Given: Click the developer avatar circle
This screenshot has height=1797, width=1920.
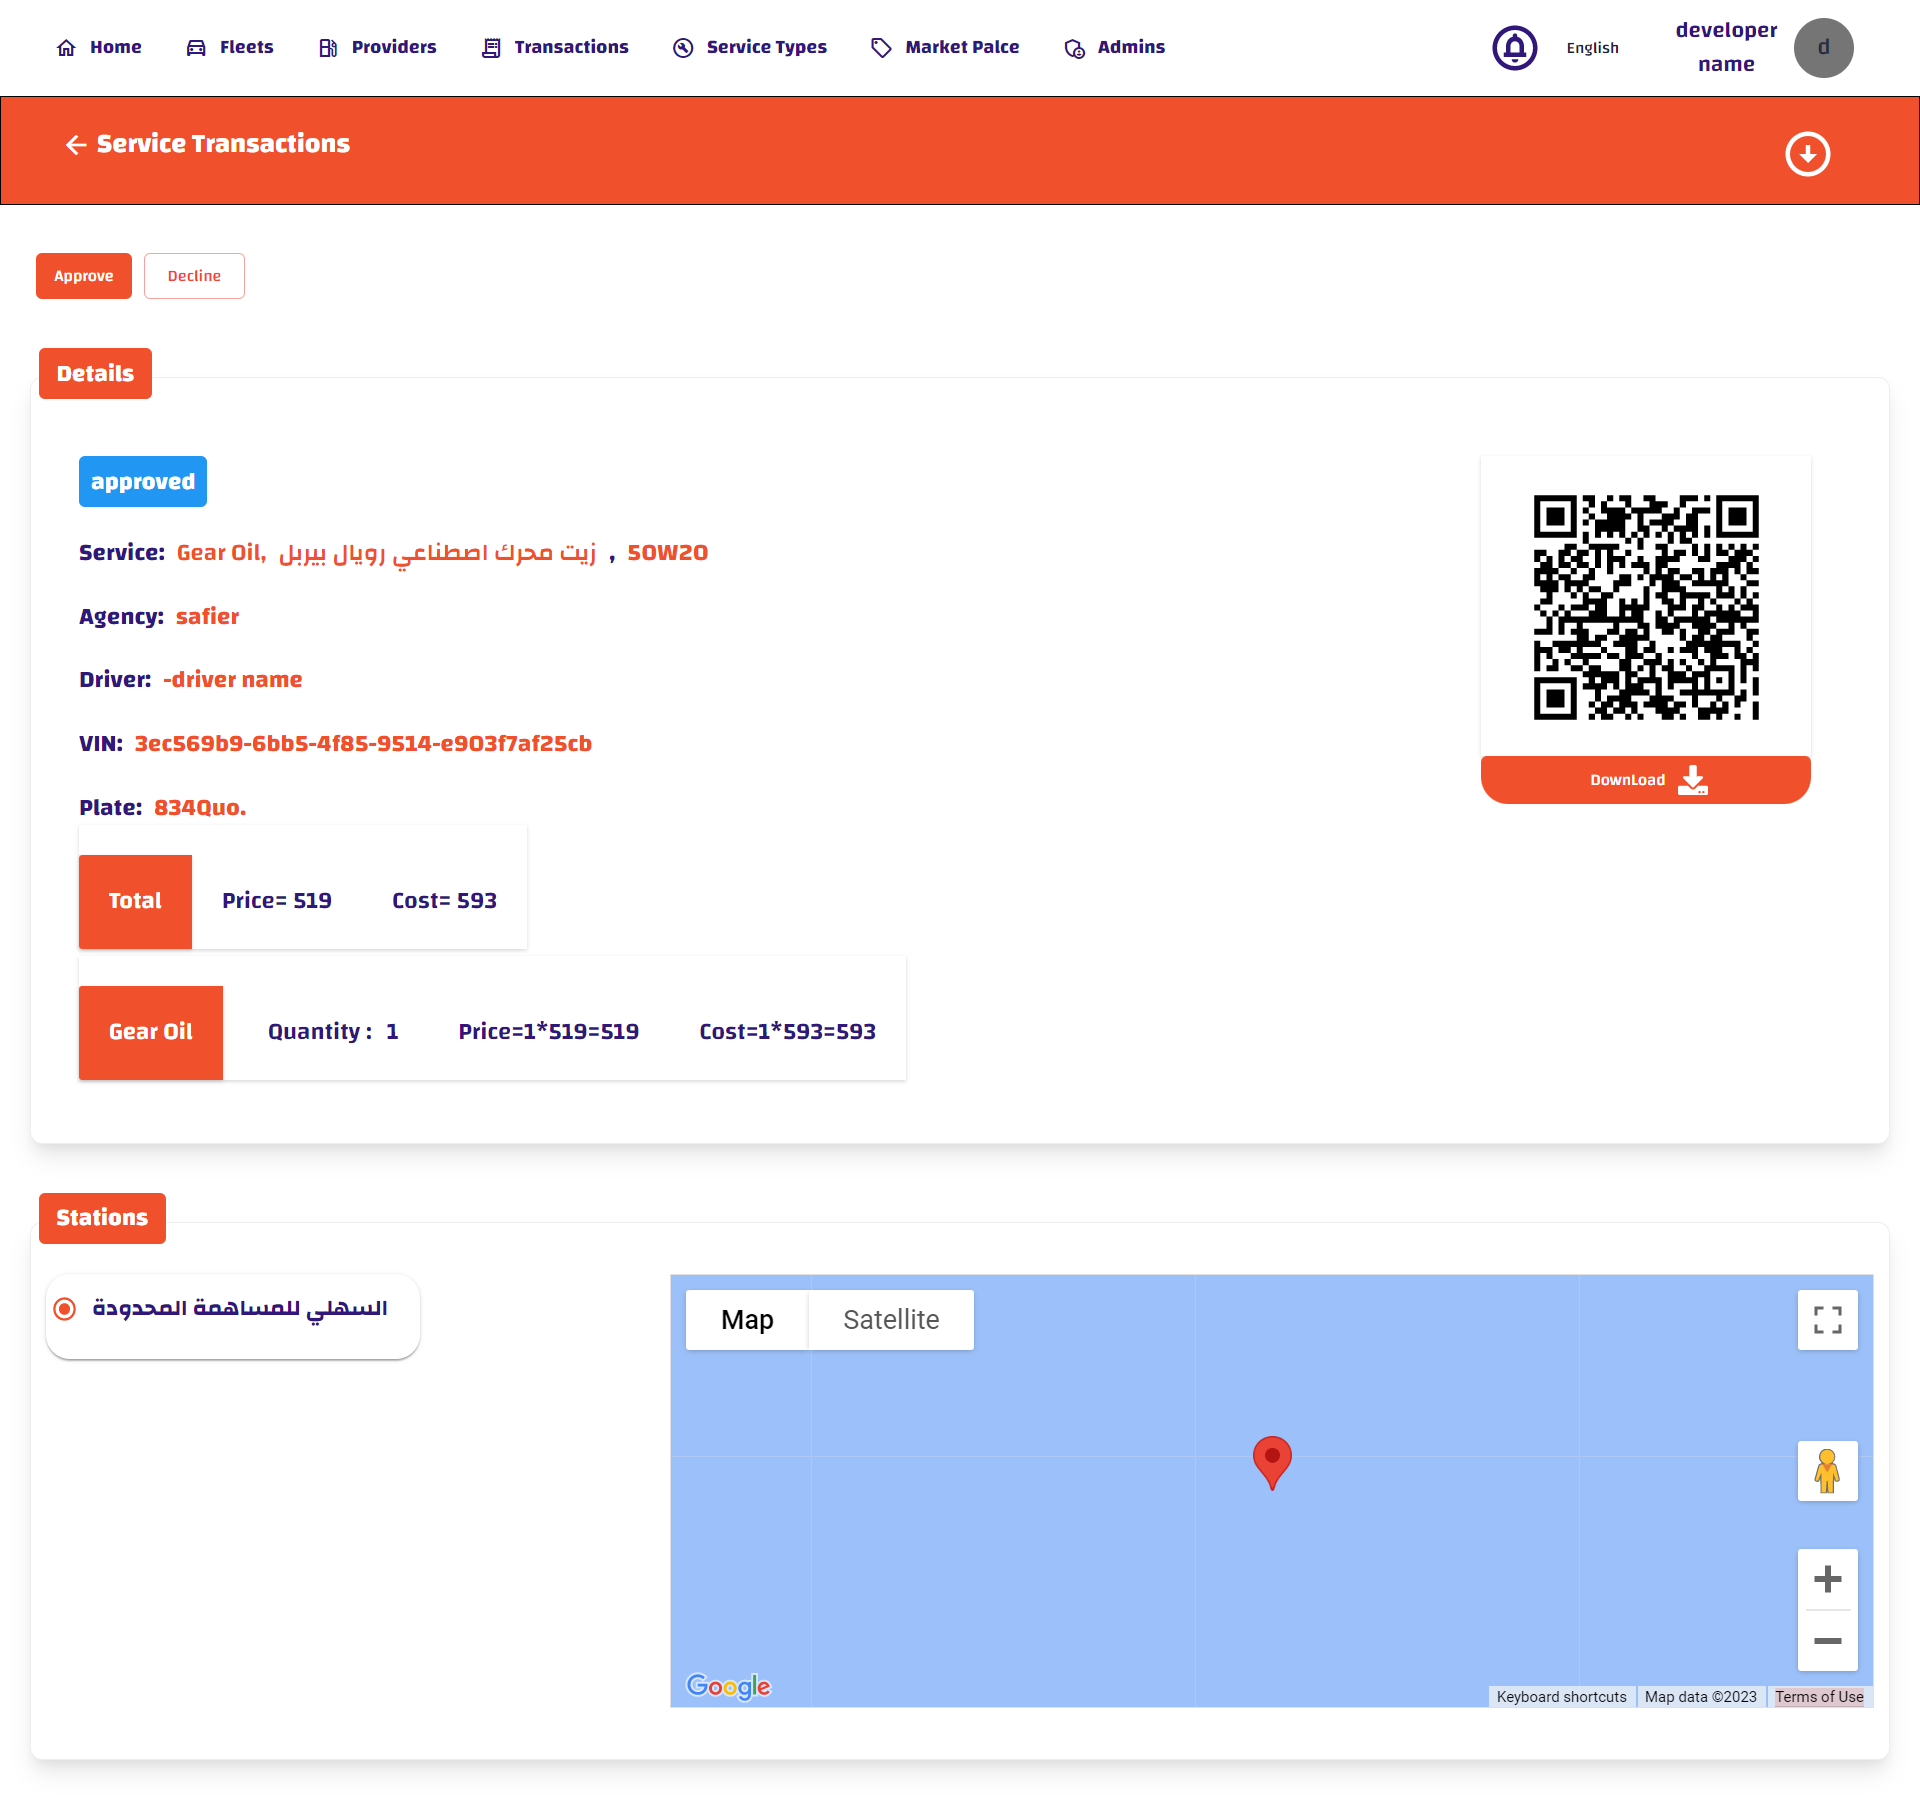Looking at the screenshot, I should [x=1823, y=47].
